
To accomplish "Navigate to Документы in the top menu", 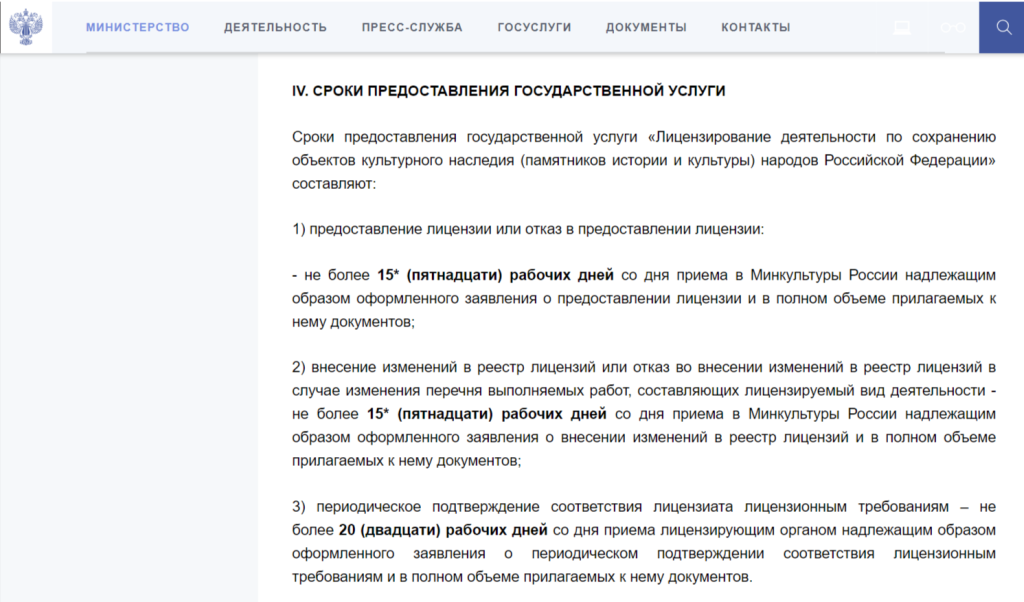I will click(646, 27).
